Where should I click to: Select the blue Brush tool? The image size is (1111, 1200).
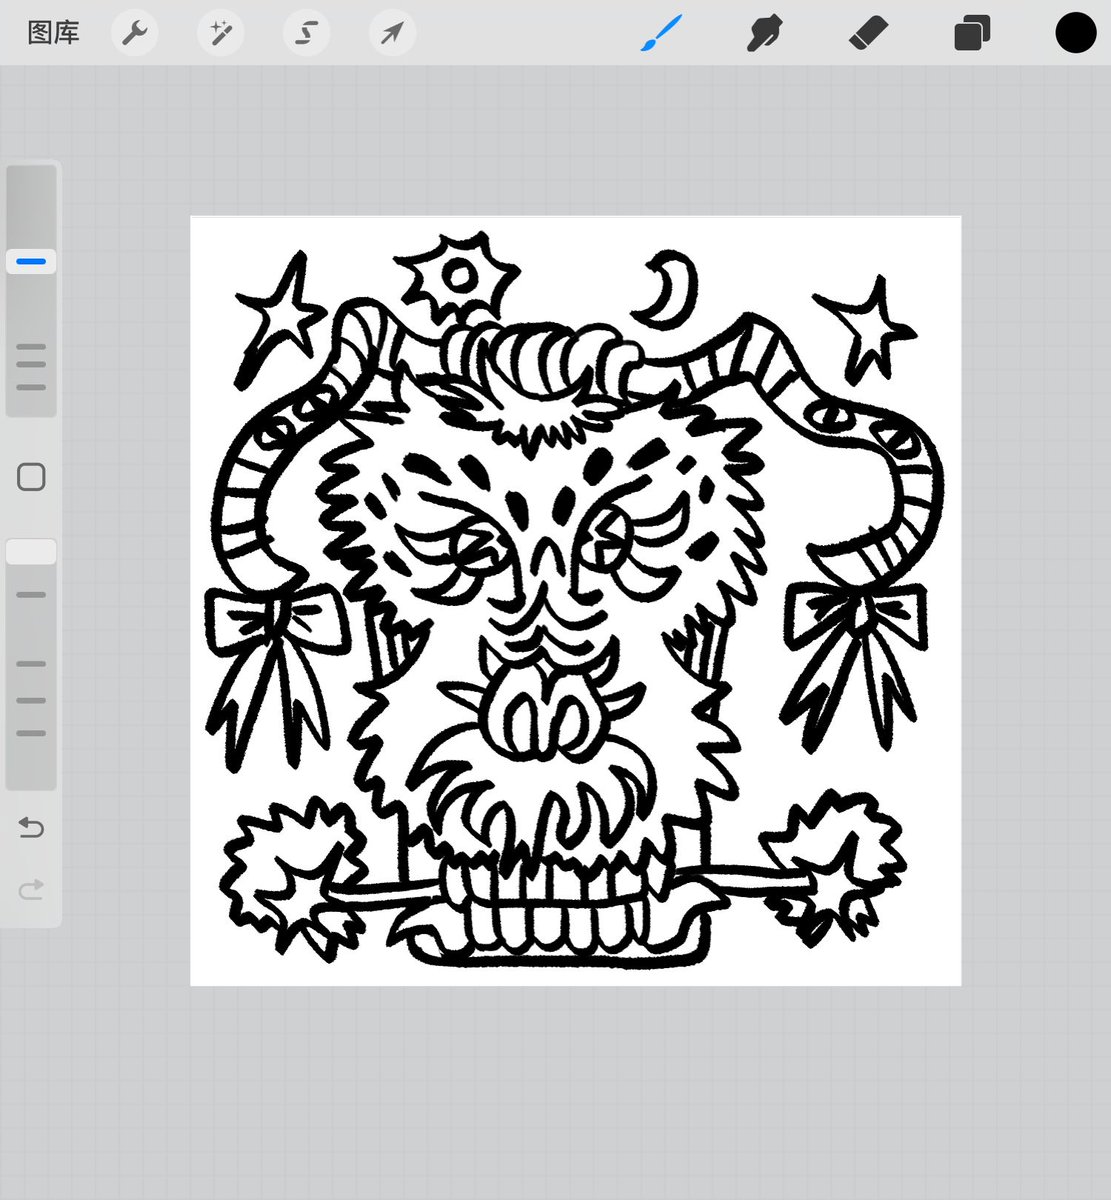coord(661,33)
